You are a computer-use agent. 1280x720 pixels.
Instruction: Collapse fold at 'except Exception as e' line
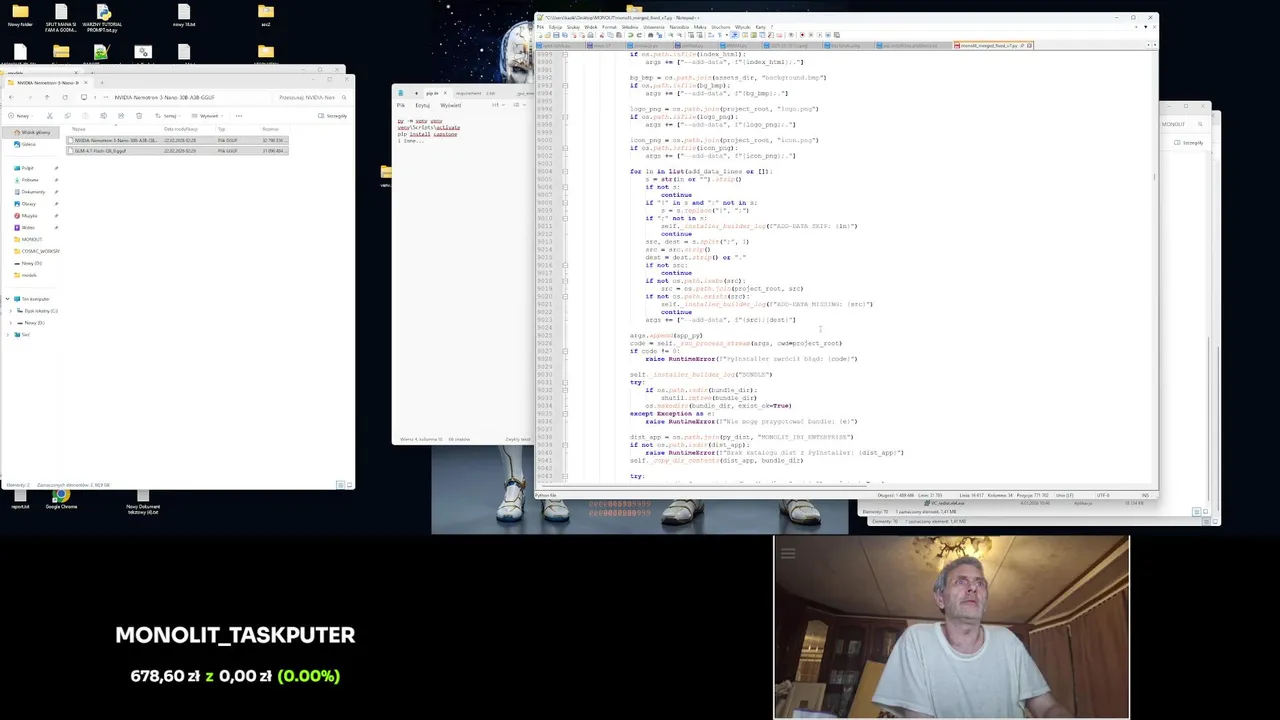point(565,413)
